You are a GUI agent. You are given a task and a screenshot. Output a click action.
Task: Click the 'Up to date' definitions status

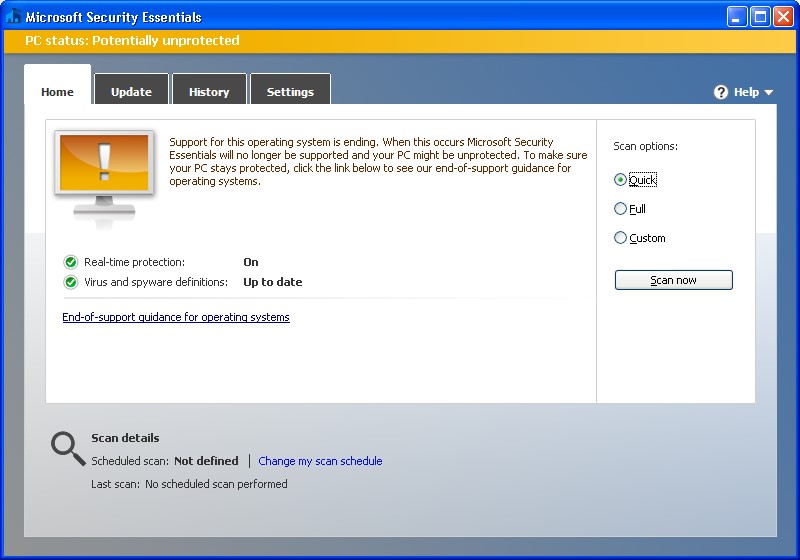(272, 282)
